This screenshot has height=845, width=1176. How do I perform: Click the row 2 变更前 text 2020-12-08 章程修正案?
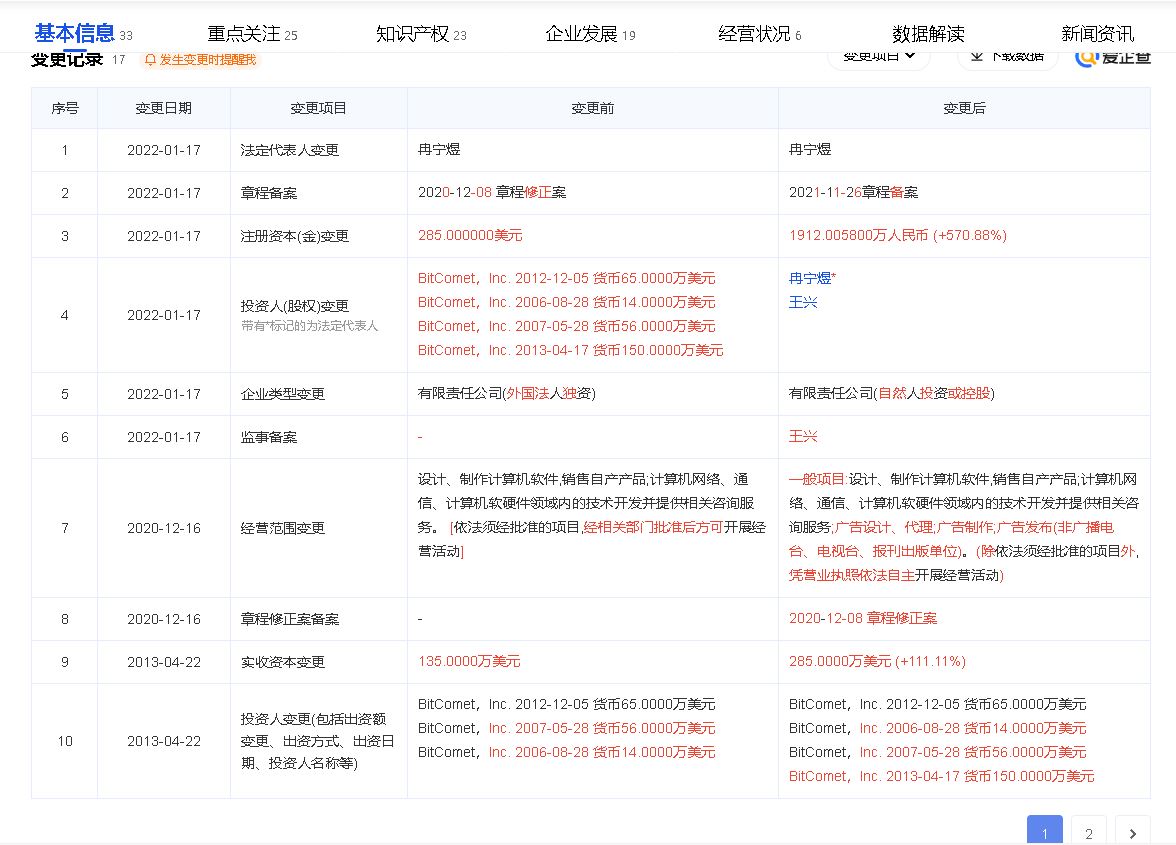tap(492, 192)
